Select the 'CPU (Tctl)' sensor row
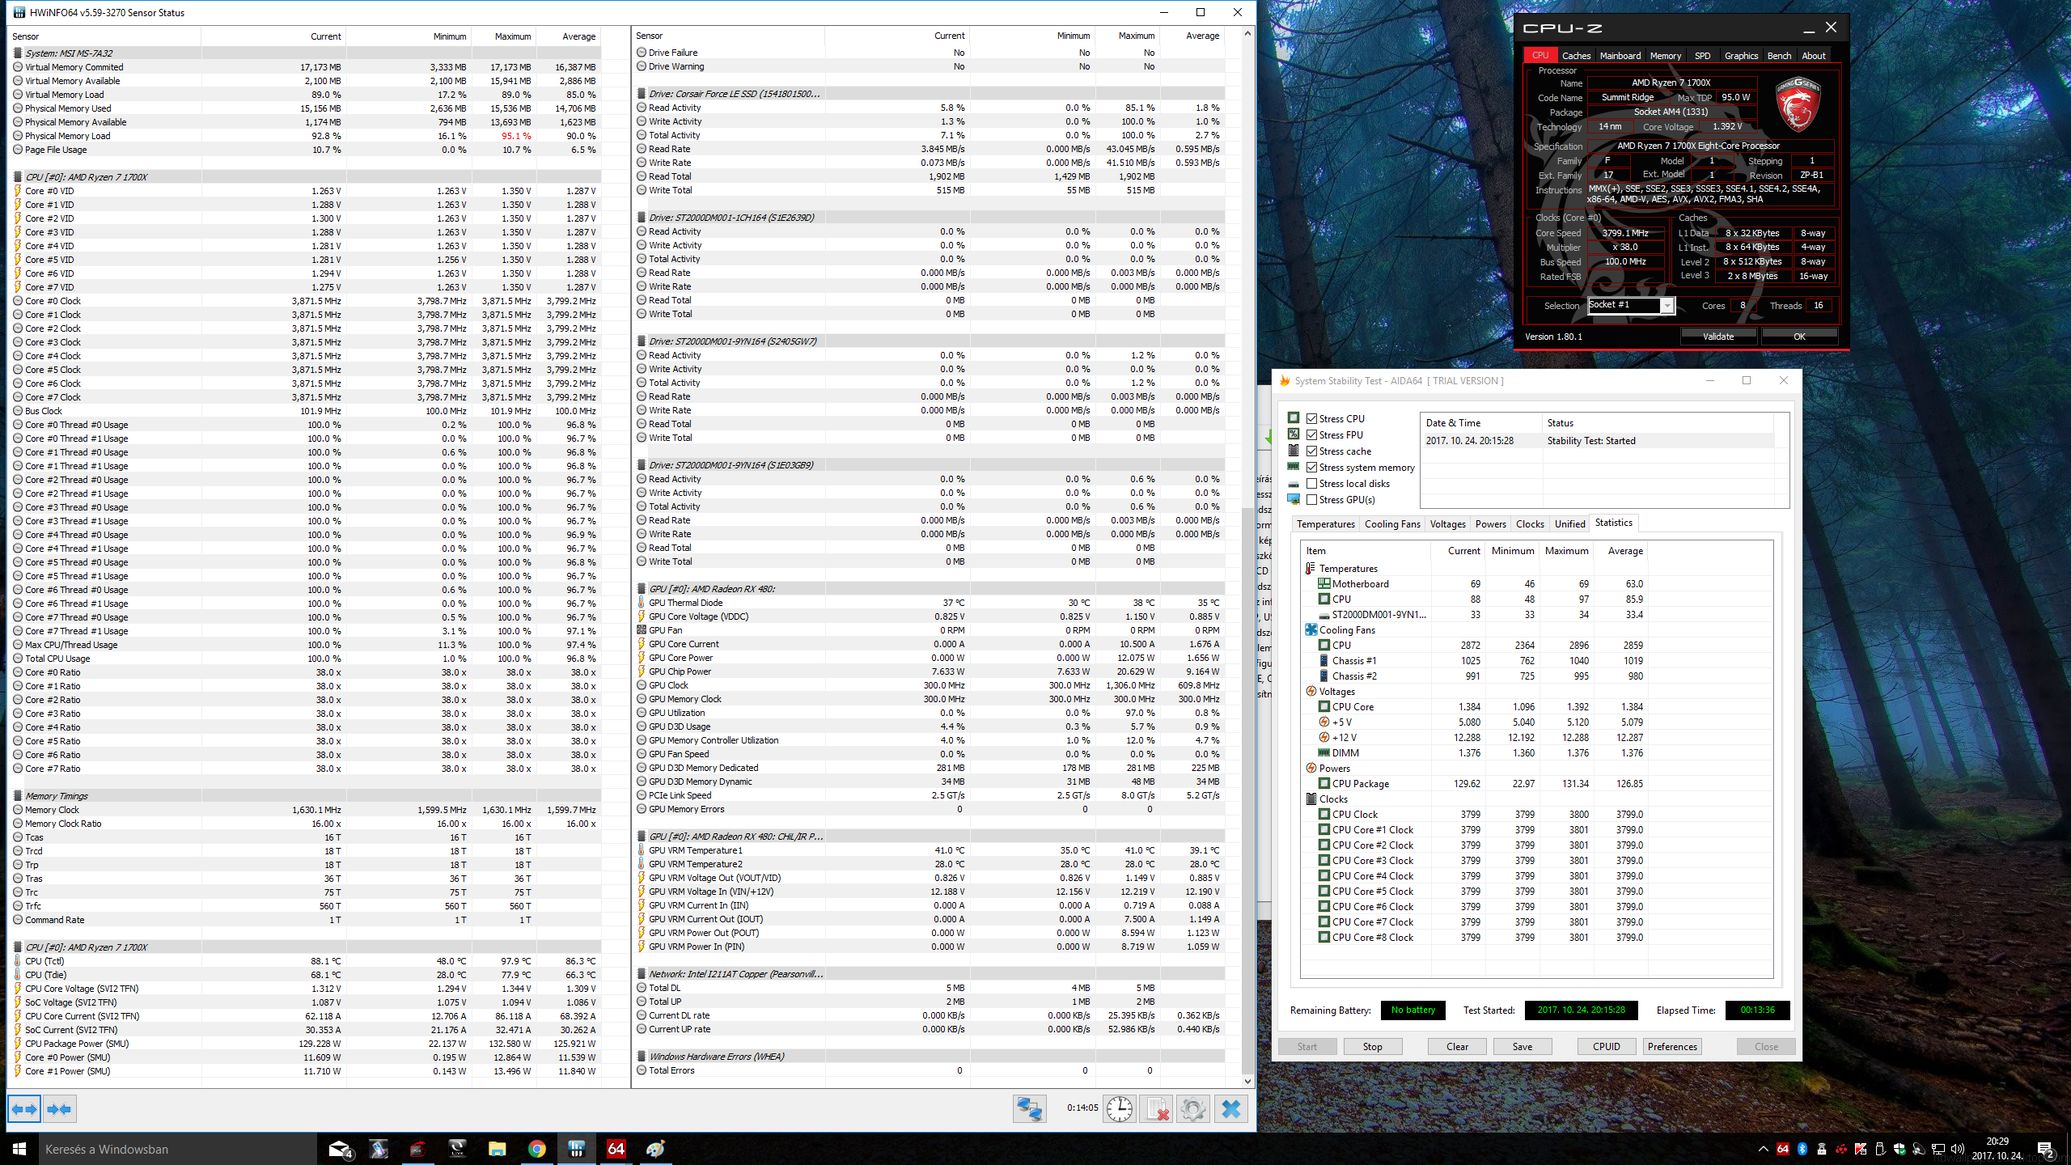This screenshot has width=2071, height=1165. [305, 961]
